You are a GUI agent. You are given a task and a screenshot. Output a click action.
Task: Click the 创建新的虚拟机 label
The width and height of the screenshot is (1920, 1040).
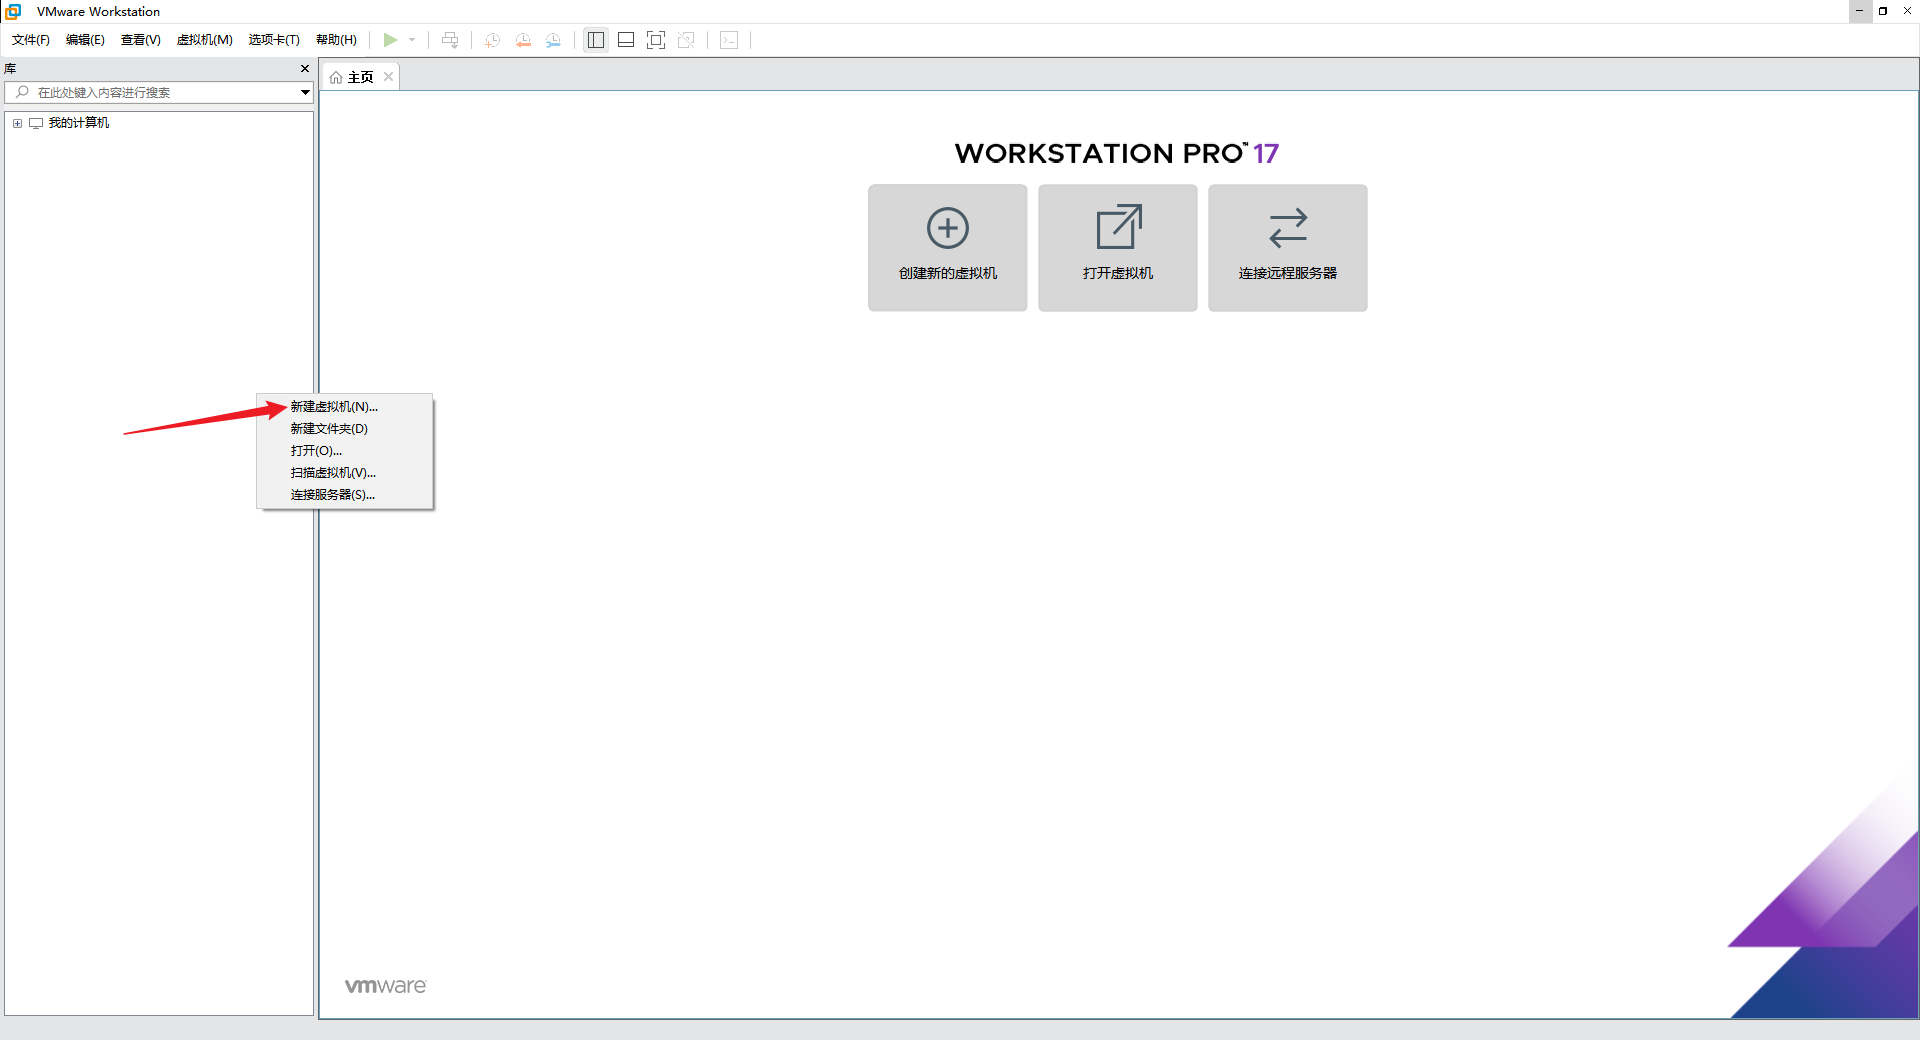(x=948, y=273)
